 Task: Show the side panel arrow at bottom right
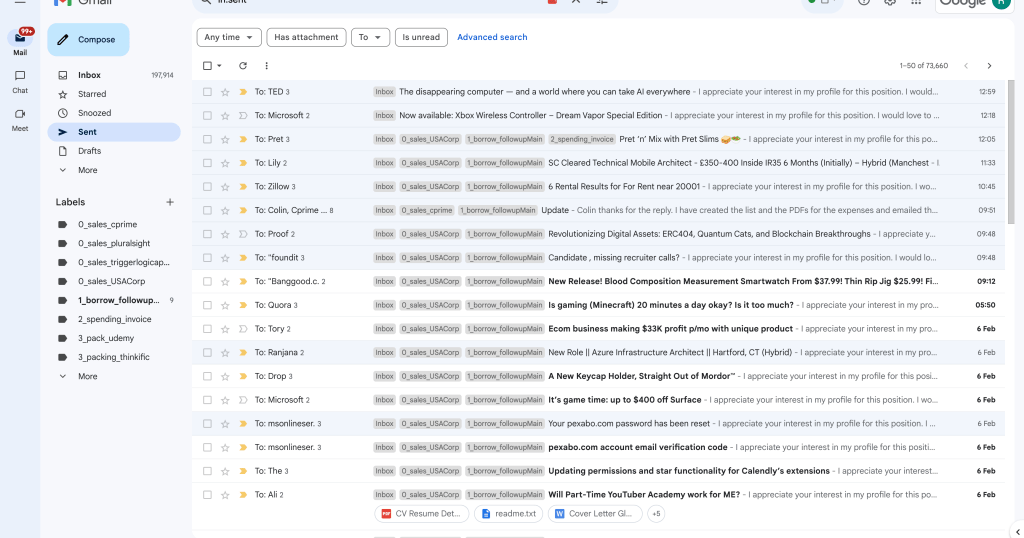[x=1017, y=531]
